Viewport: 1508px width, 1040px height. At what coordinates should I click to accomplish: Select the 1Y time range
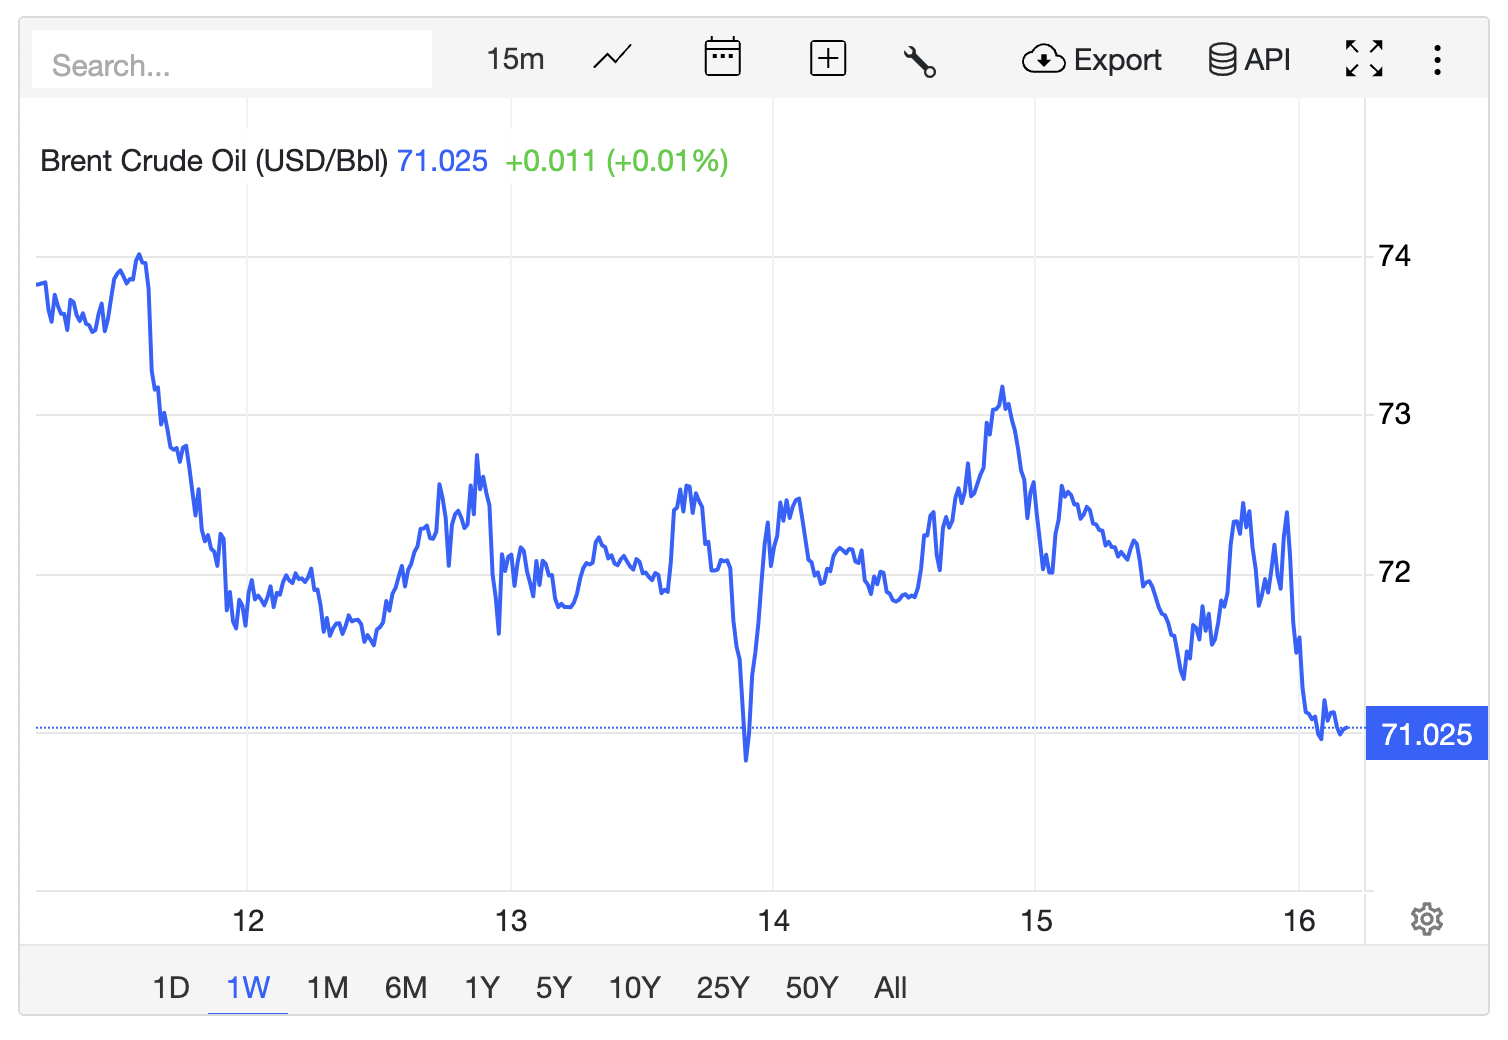[x=482, y=988]
